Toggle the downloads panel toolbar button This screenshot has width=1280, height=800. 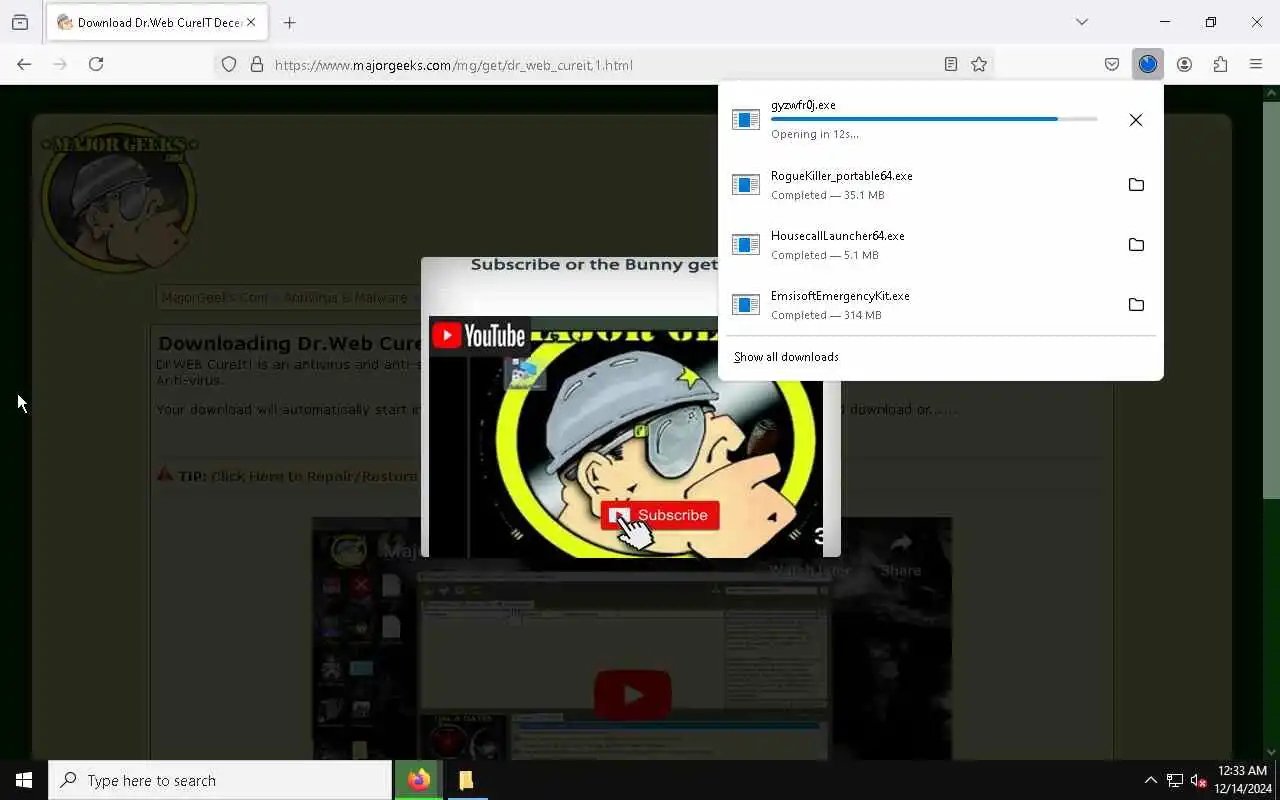point(1148,64)
